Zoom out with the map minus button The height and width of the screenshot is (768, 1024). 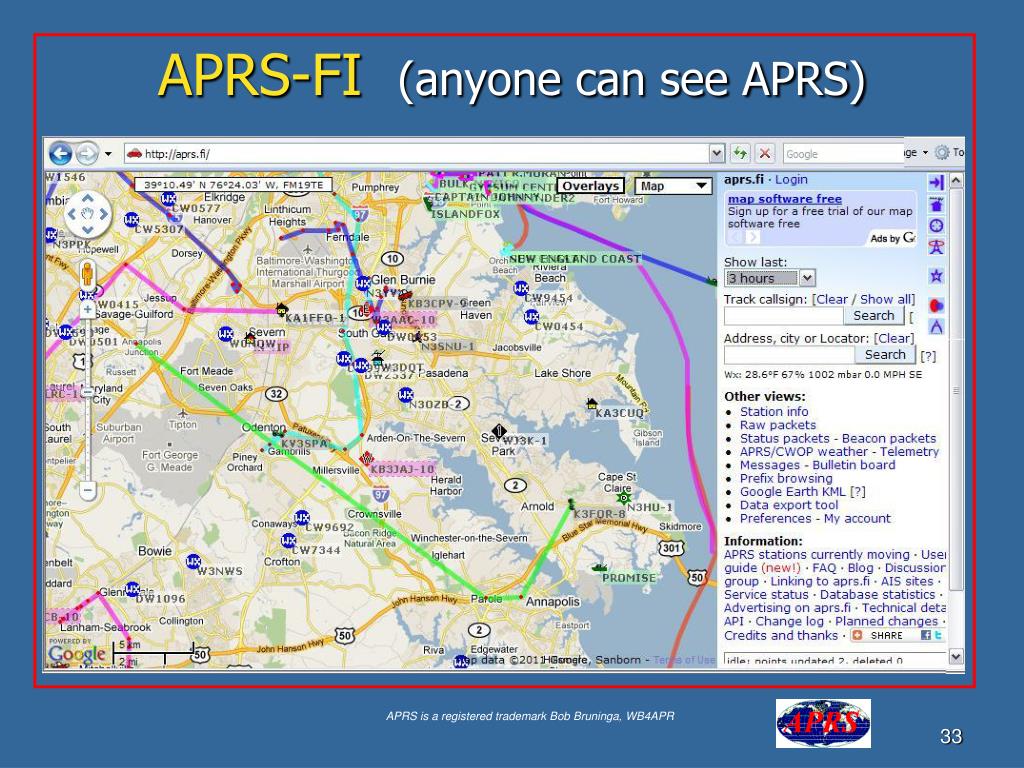pos(88,489)
